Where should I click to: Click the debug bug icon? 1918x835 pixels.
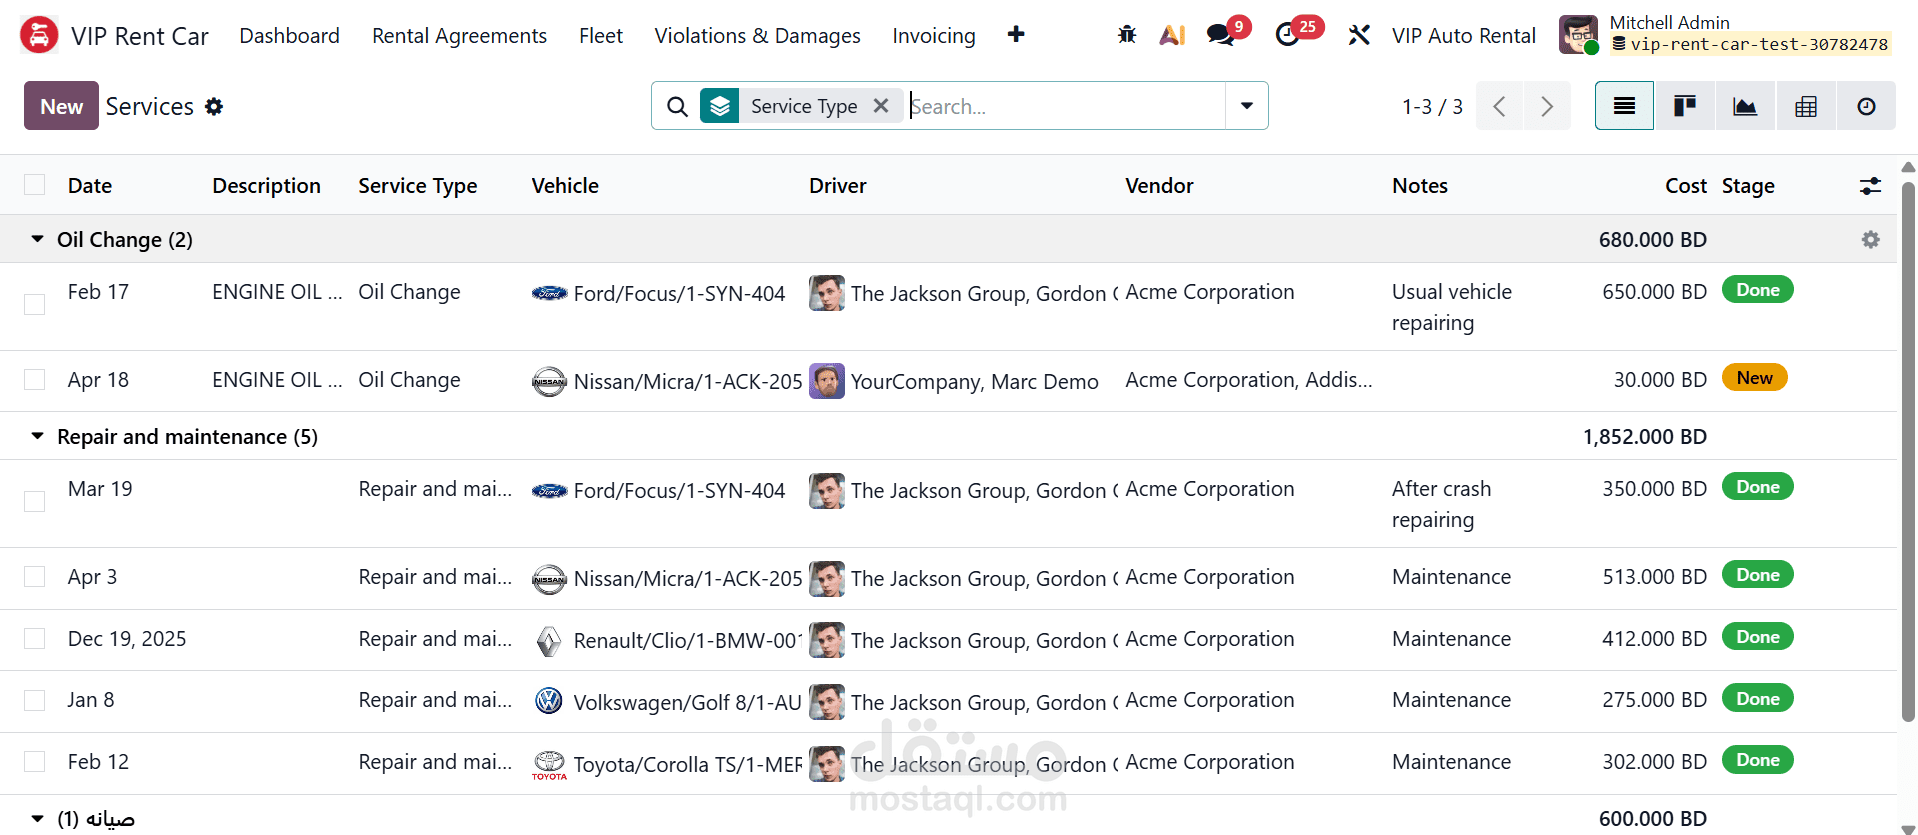pos(1127,35)
